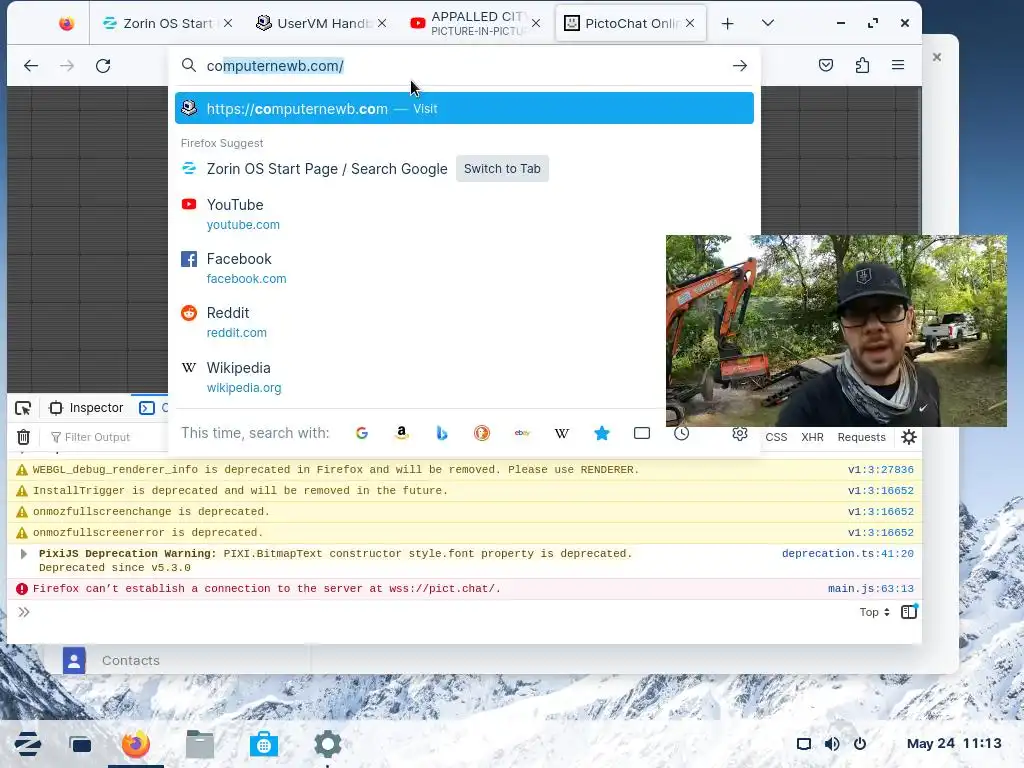This screenshot has height=768, width=1024.
Task: Search this time with Amazon icon
Action: click(x=402, y=433)
